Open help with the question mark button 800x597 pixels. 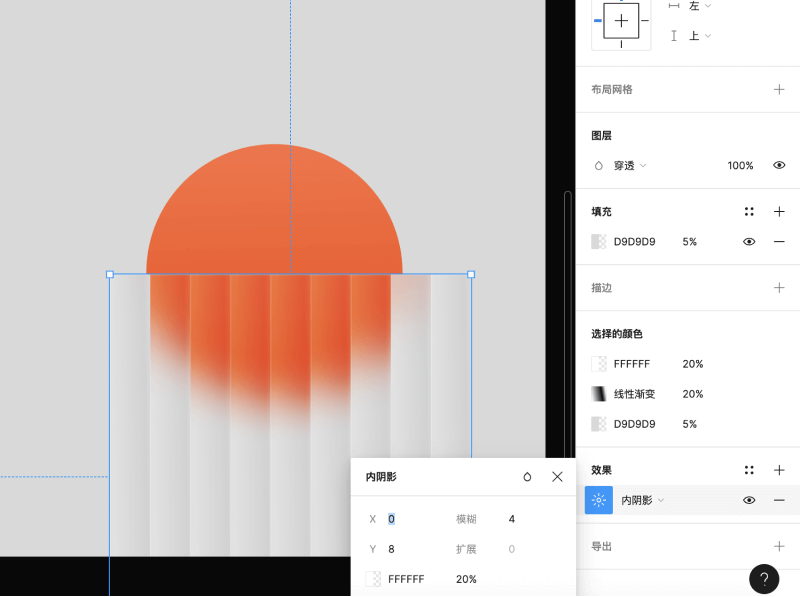tap(765, 579)
